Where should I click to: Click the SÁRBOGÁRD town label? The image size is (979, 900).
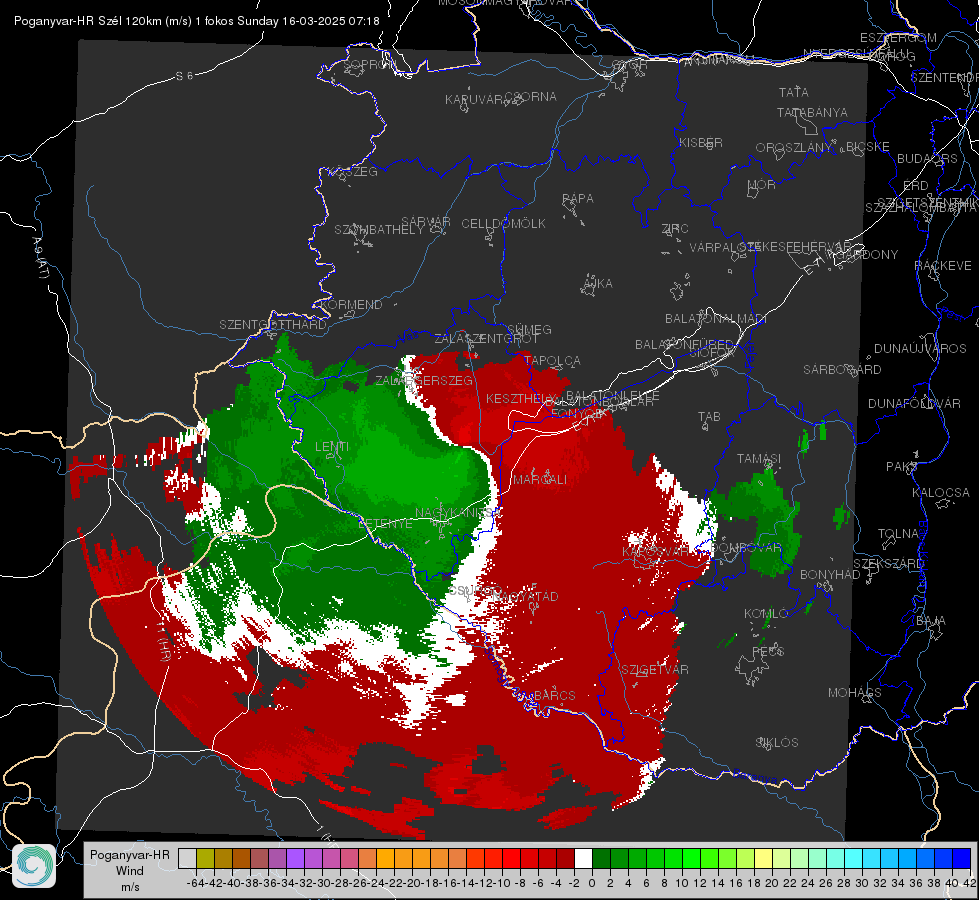[x=842, y=370]
